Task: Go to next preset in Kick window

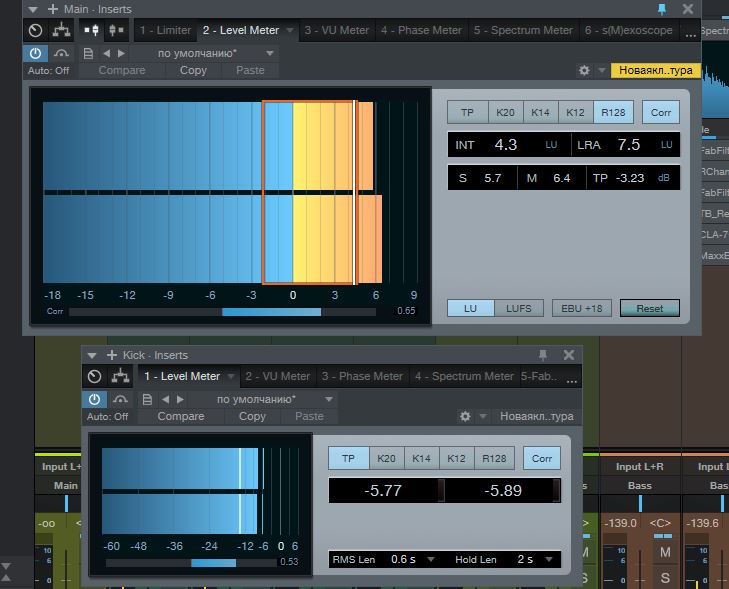Action: [180, 399]
